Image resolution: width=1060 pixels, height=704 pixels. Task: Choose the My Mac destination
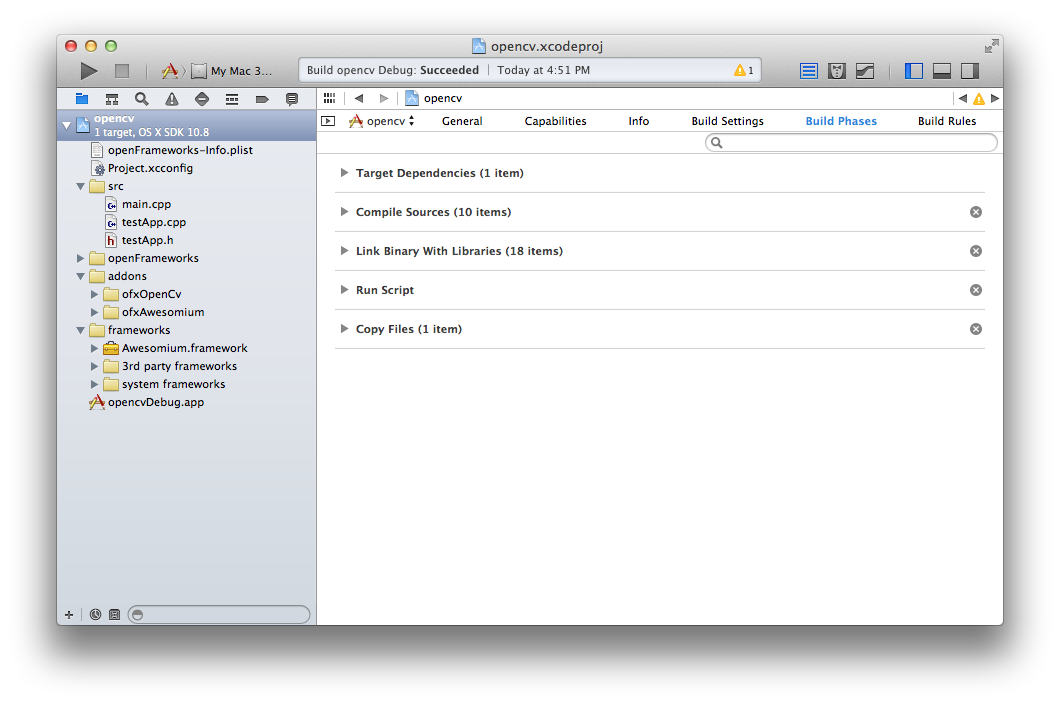[233, 71]
